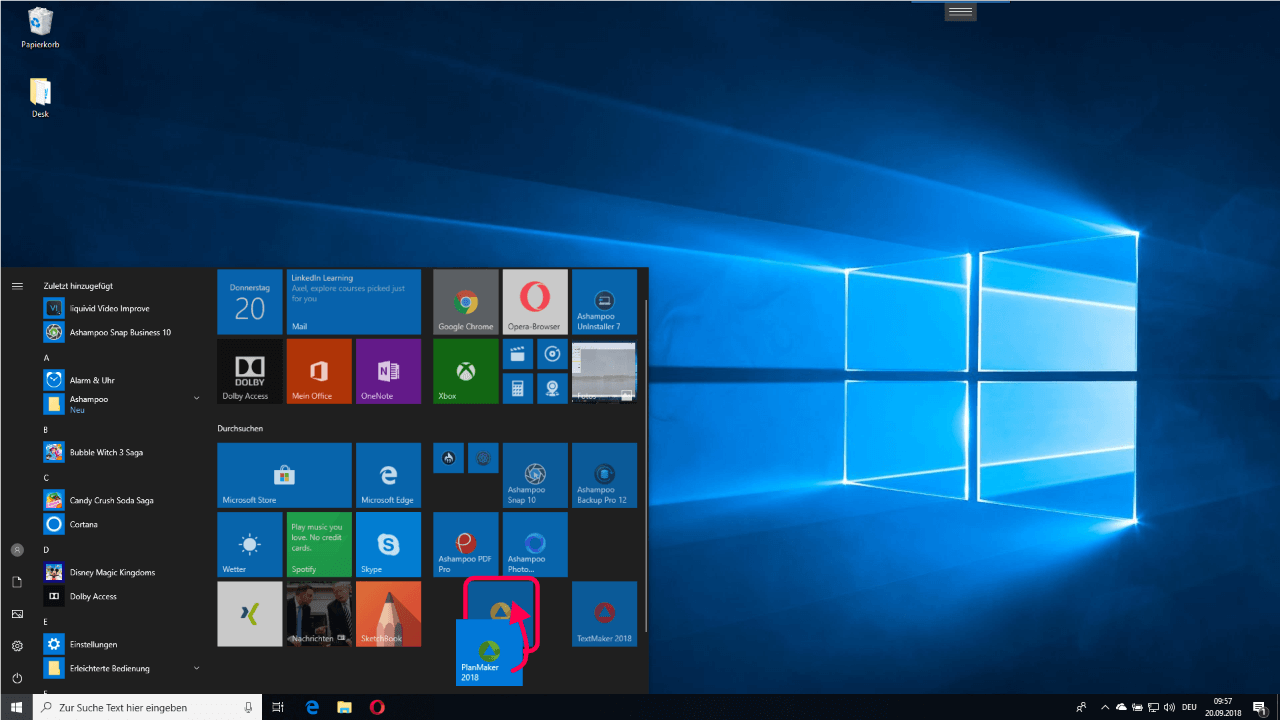Screen dimensions: 1280x720
Task: Launch the Skype tile
Action: tap(388, 544)
